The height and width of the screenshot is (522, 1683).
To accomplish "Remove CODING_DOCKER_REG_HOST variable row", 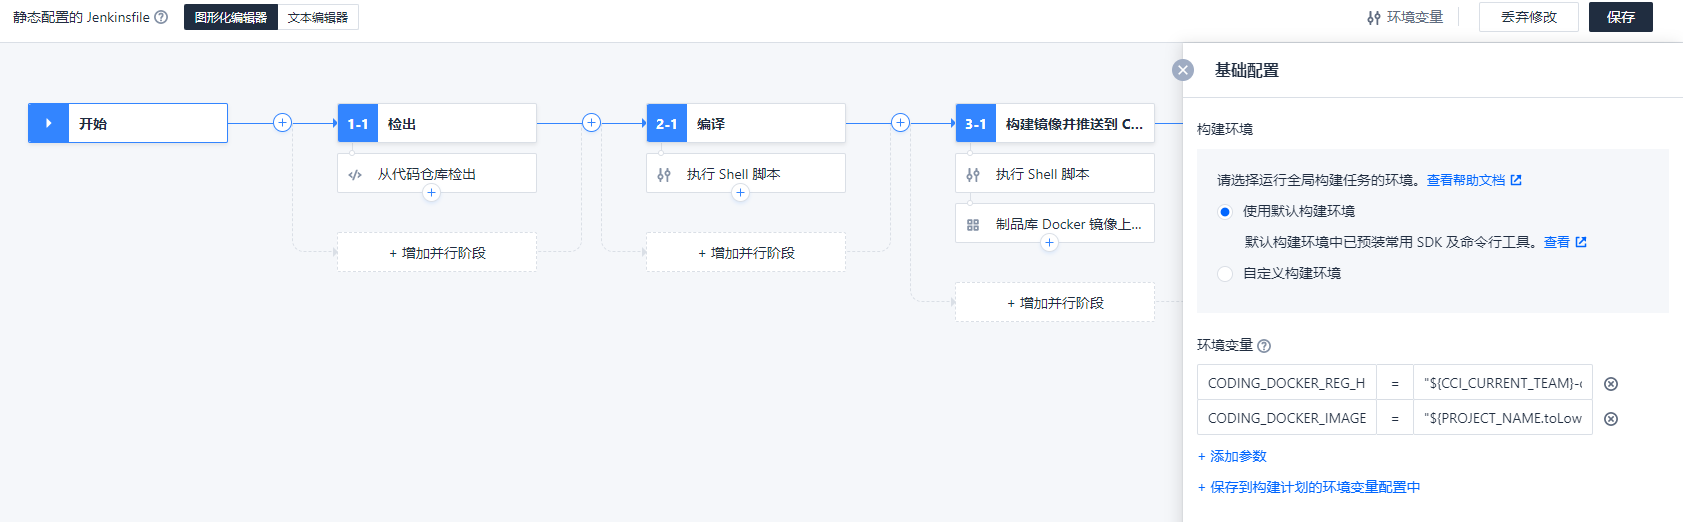I will [x=1611, y=384].
